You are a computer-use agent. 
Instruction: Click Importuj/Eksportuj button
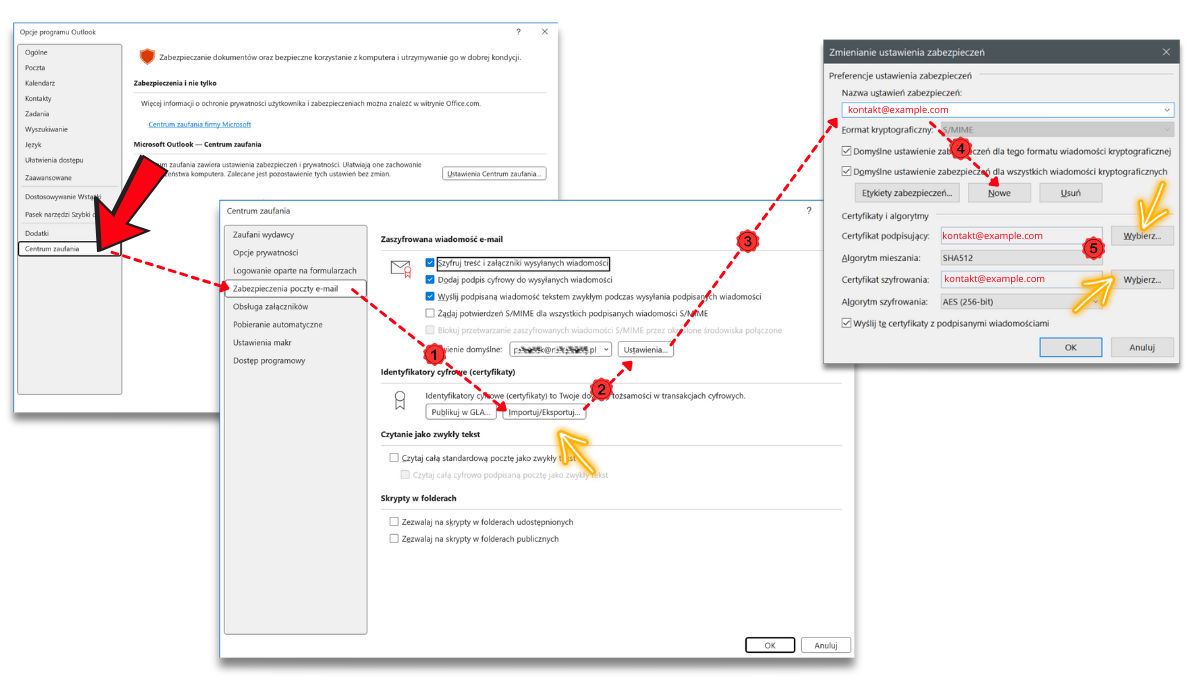544,413
